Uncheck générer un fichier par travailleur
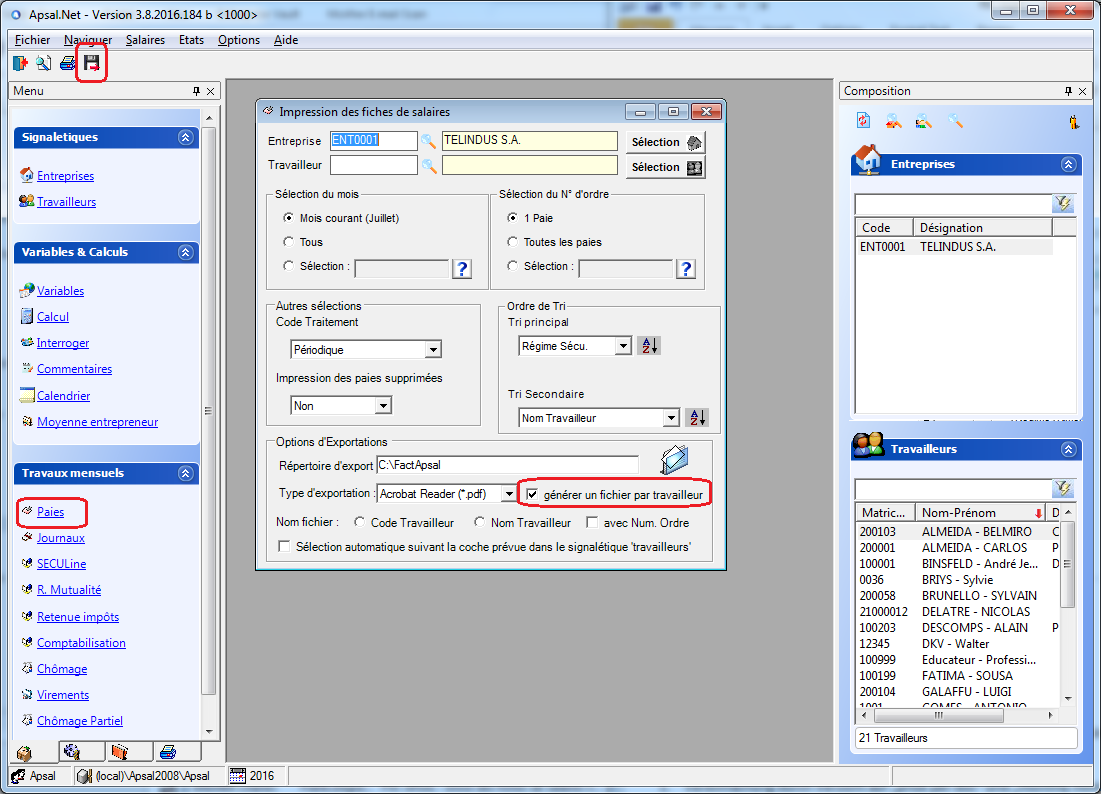Screen dimensions: 1101x794 [532, 494]
